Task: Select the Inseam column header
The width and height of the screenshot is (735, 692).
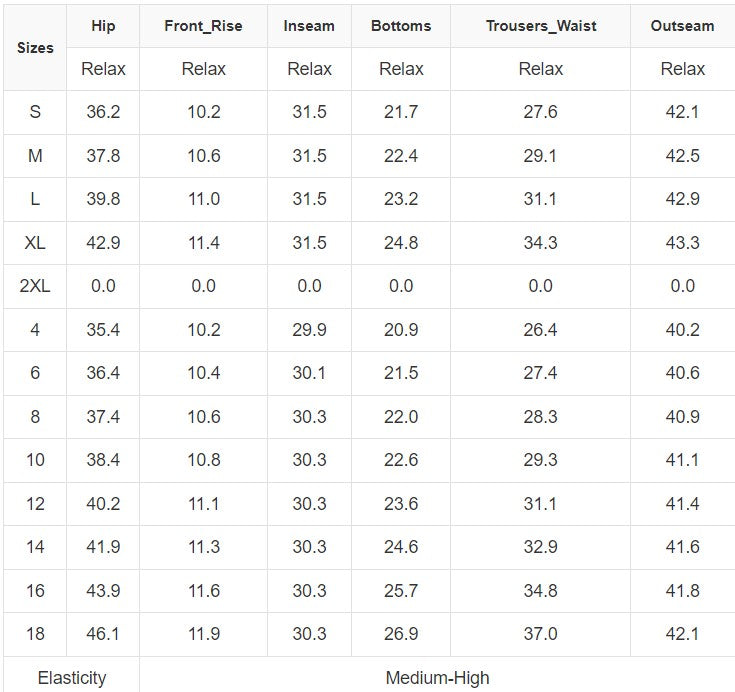Action: tap(309, 26)
